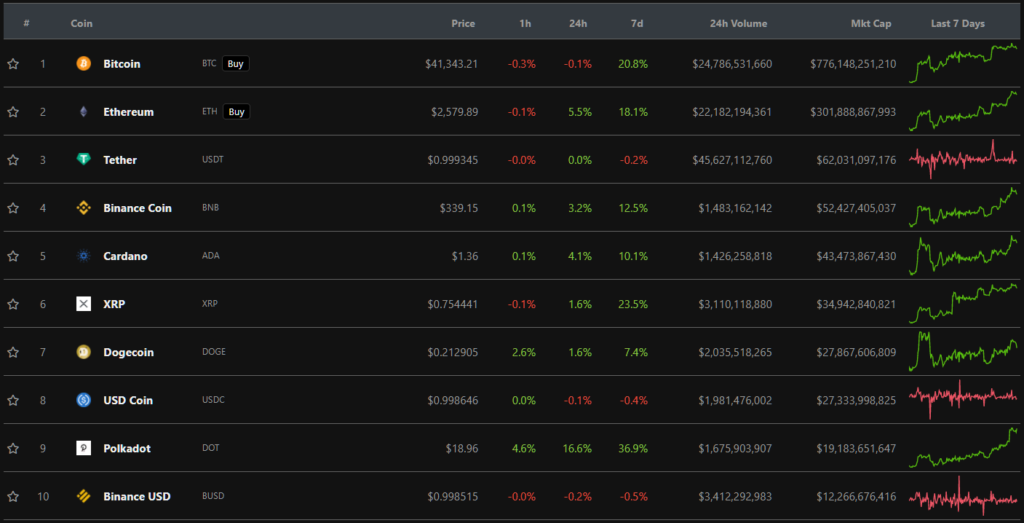Toggle the favorite star for Bitcoin
The width and height of the screenshot is (1024, 523).
coord(13,64)
